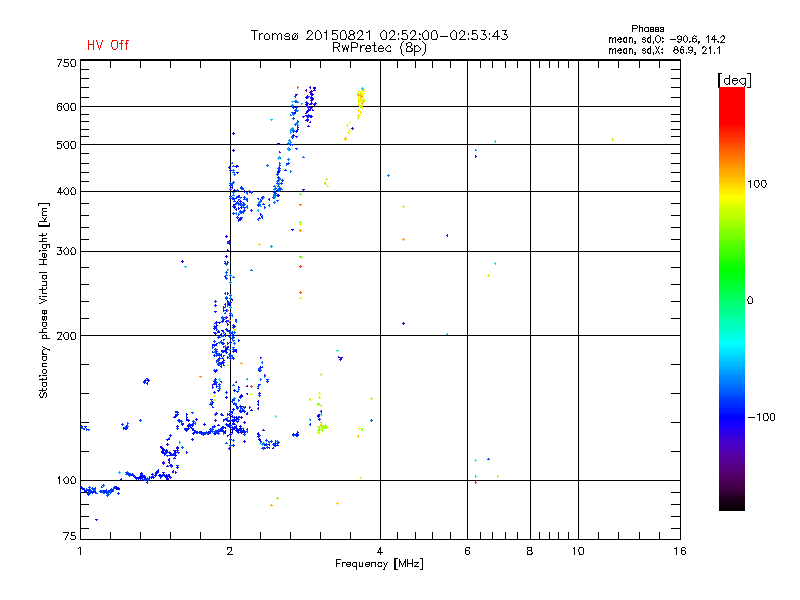Click the y-axis '600' tick label
The image size is (800, 600).
click(66, 107)
